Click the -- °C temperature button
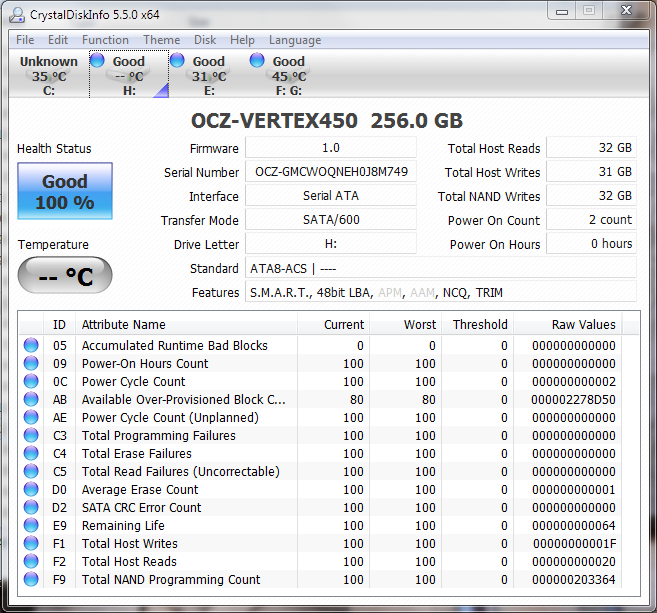 click(65, 275)
